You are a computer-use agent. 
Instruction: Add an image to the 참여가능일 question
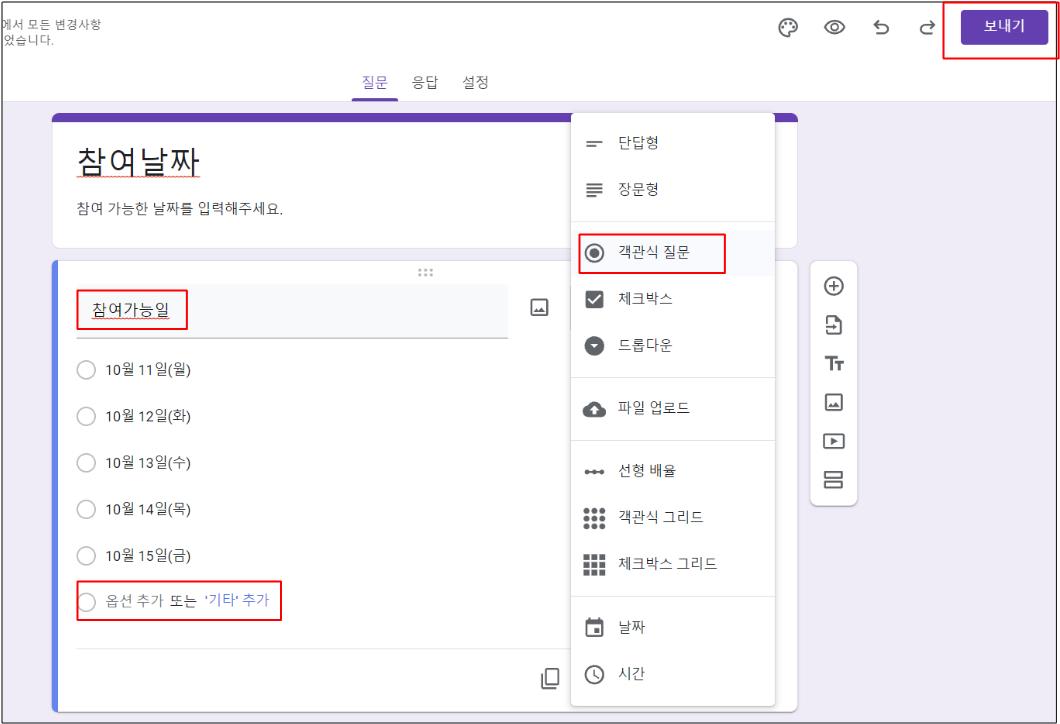(540, 307)
